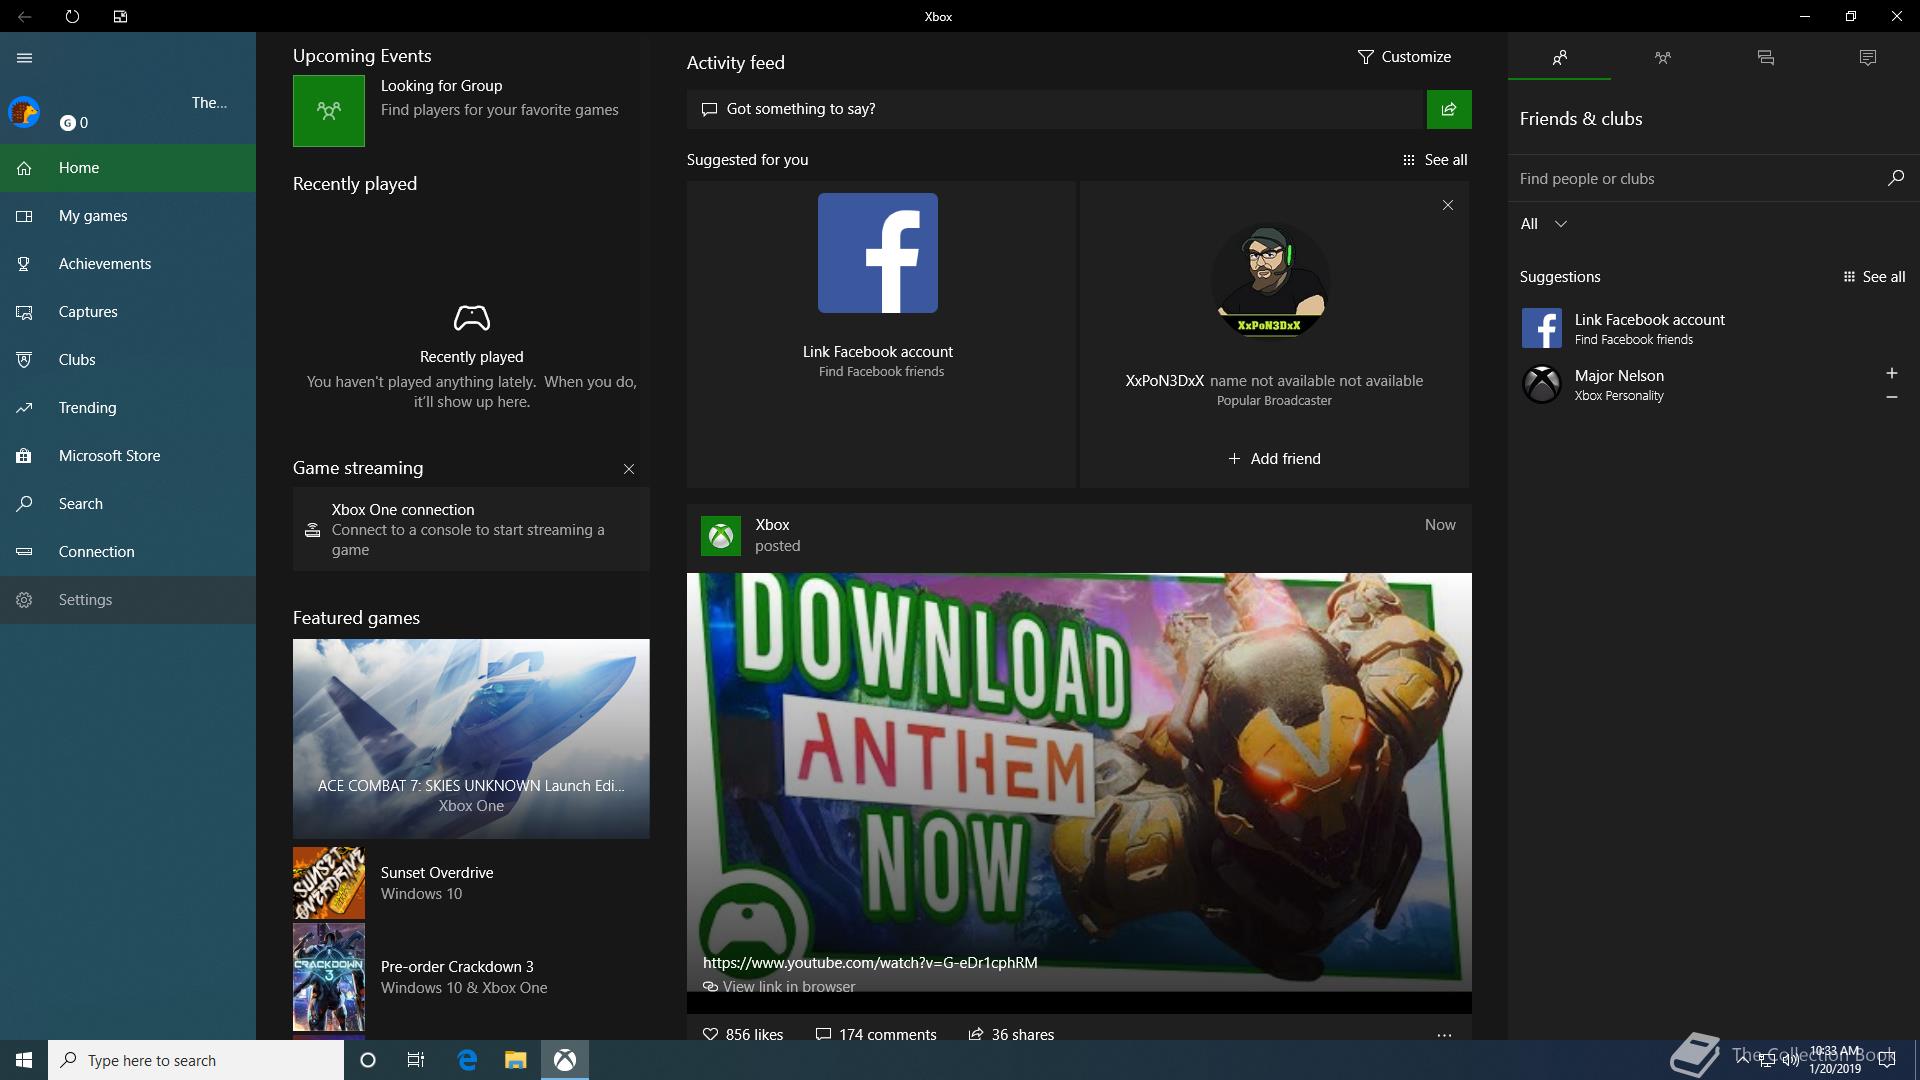Open the profile avatar picture
This screenshot has height=1080, width=1920.
[24, 112]
